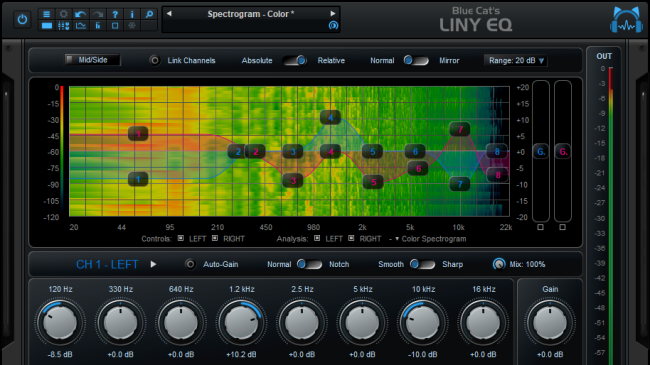Image resolution: width=650 pixels, height=365 pixels.
Task: Toggle Controls LEFT checkbox
Action: click(181, 238)
